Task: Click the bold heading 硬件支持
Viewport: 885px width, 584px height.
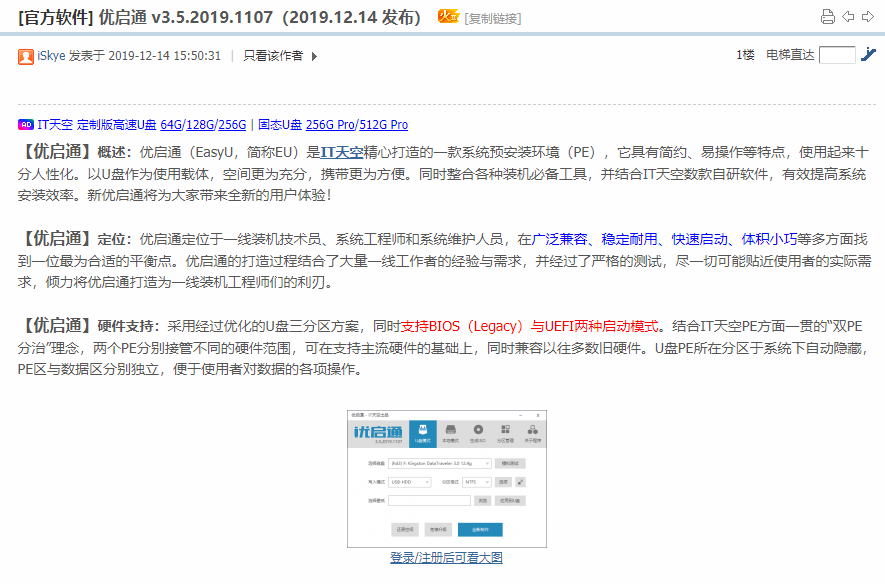Action: [126, 326]
